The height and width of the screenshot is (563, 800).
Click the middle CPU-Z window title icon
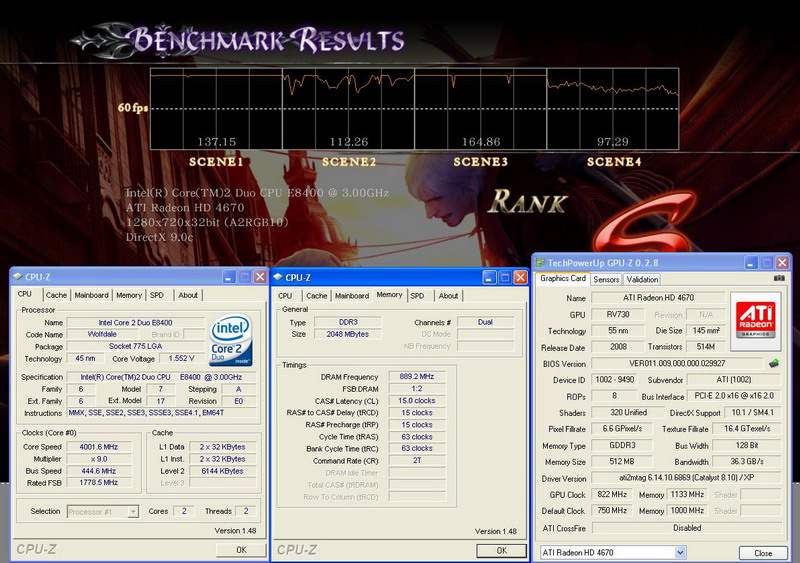(278, 277)
